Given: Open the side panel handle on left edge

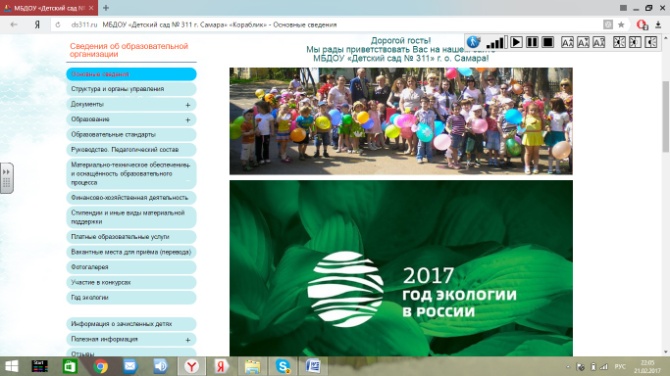Looking at the screenshot, I should click(6, 178).
